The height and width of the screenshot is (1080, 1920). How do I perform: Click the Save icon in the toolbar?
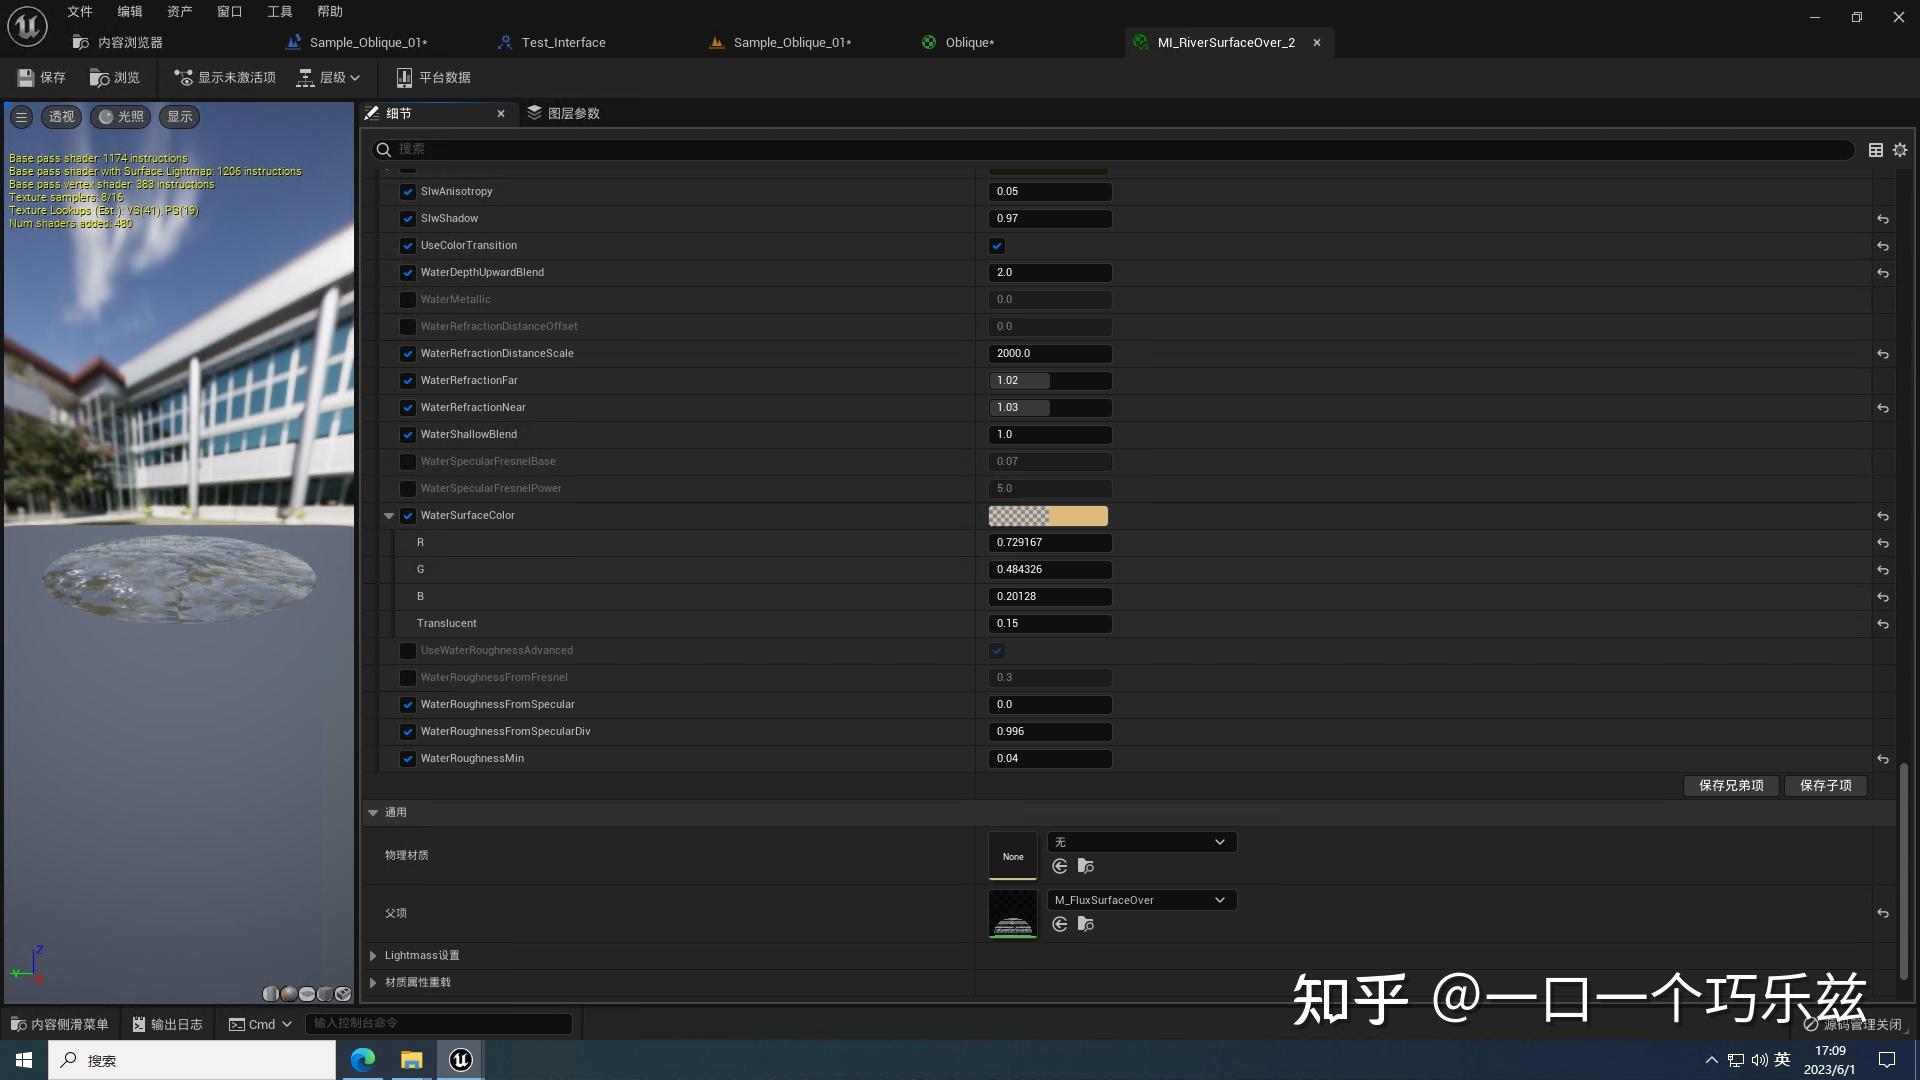pyautogui.click(x=27, y=77)
